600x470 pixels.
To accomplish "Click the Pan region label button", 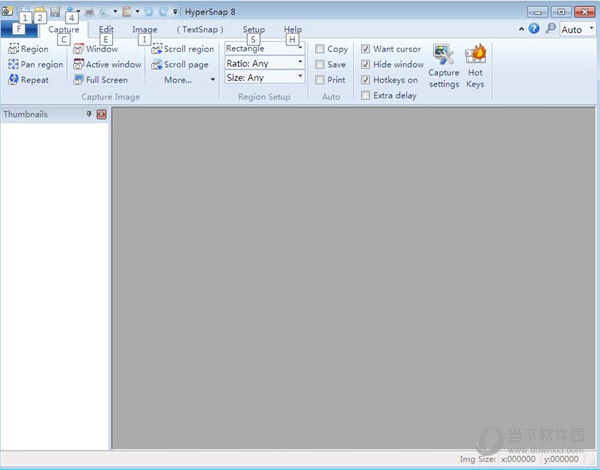I will 42,64.
